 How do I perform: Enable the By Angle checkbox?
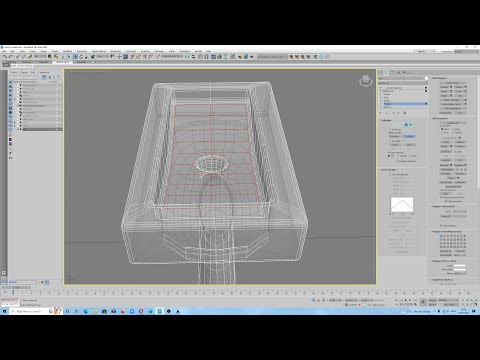pos(390,141)
